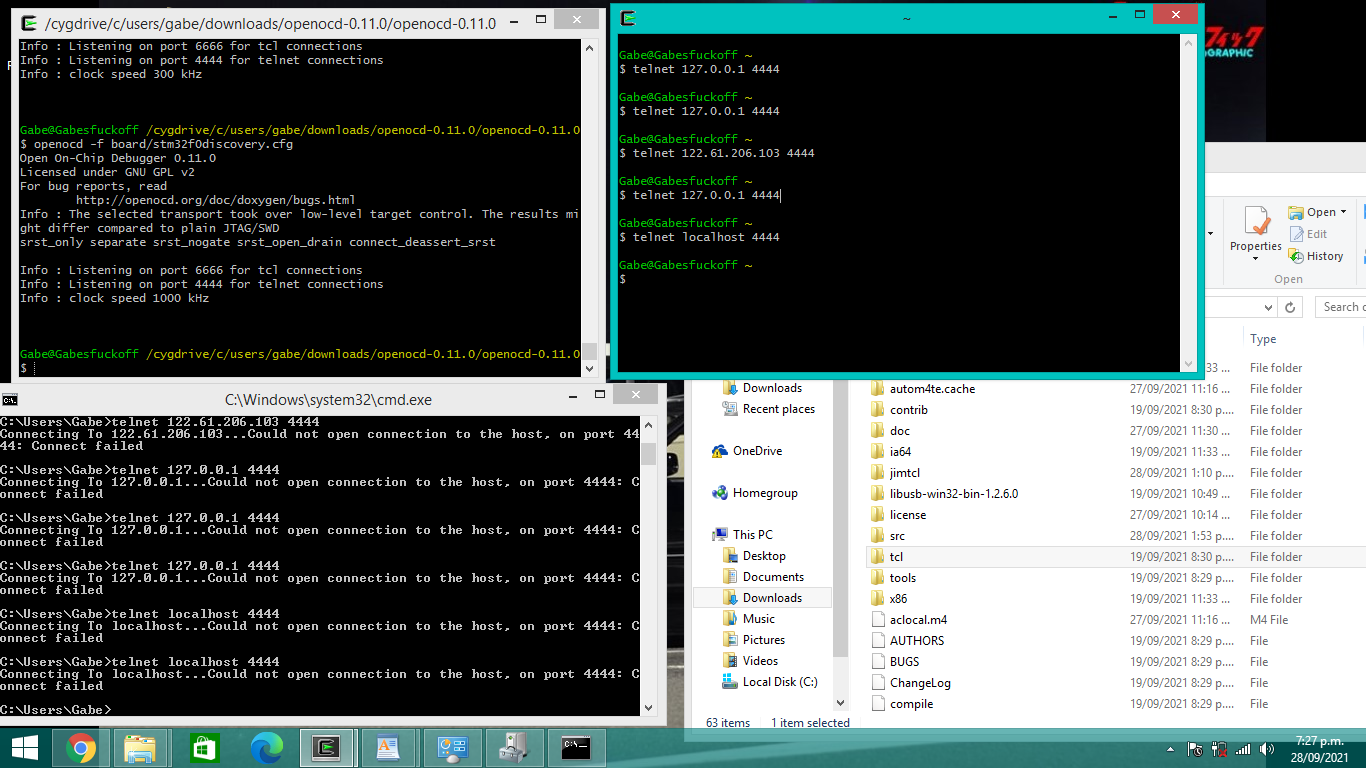The width and height of the screenshot is (1366, 768).
Task: Select Local Disk (C:) in the navigation pane
Action: (779, 682)
